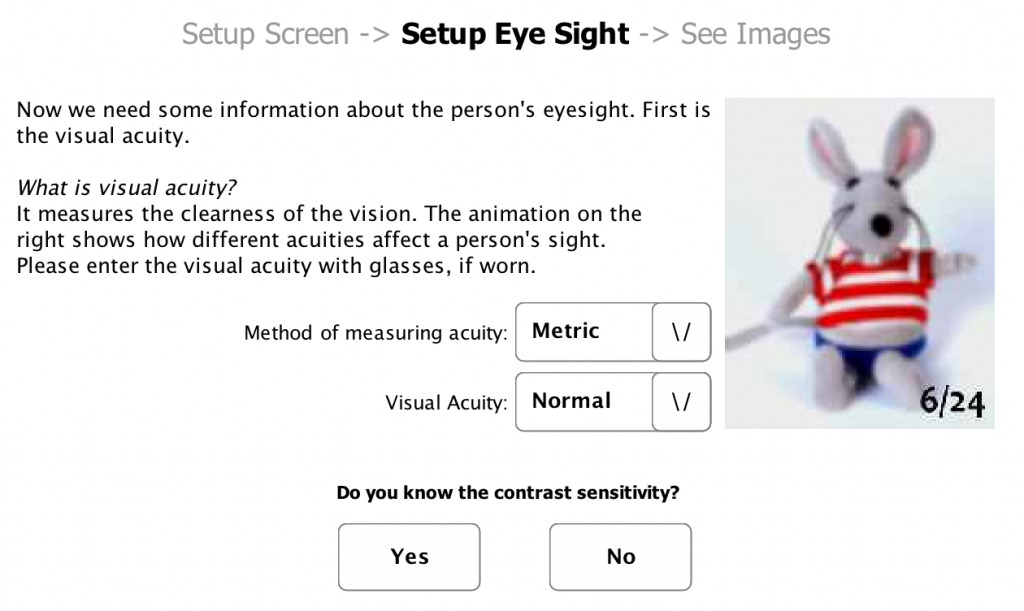Click the 'What is visual acuity?' italic heading

pos(126,188)
